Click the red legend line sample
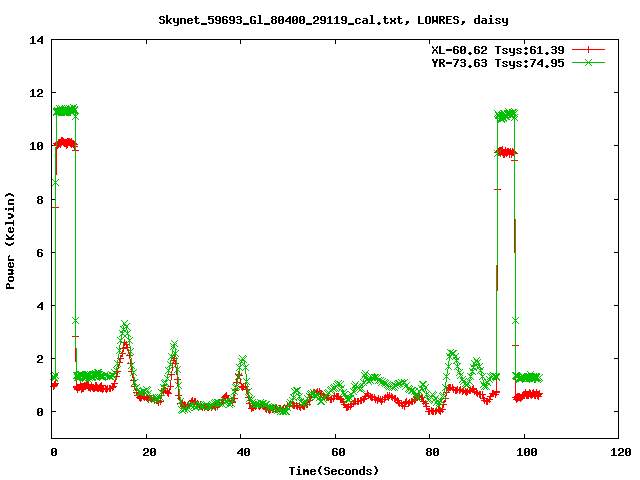This screenshot has height=480, width=640. click(588, 50)
